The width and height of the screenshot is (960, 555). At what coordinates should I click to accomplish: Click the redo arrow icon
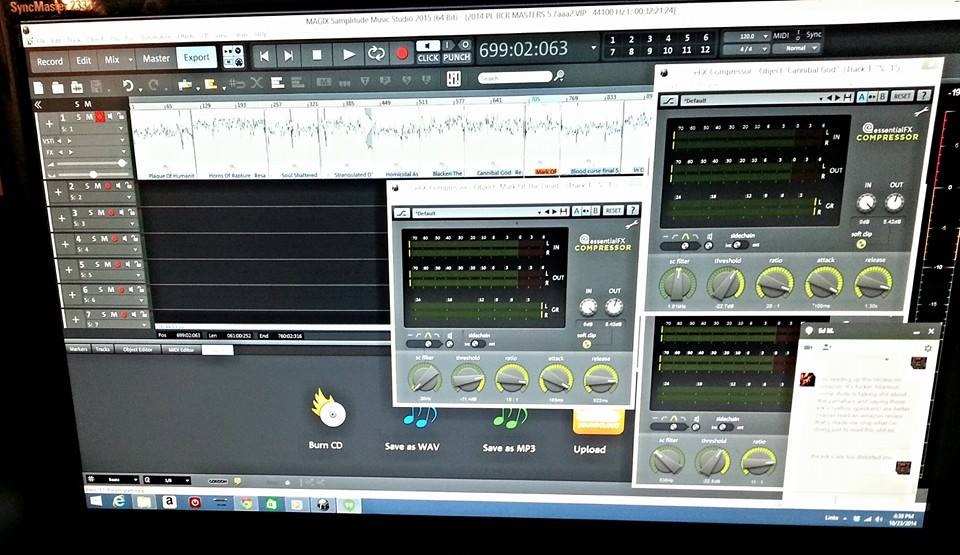coord(154,85)
